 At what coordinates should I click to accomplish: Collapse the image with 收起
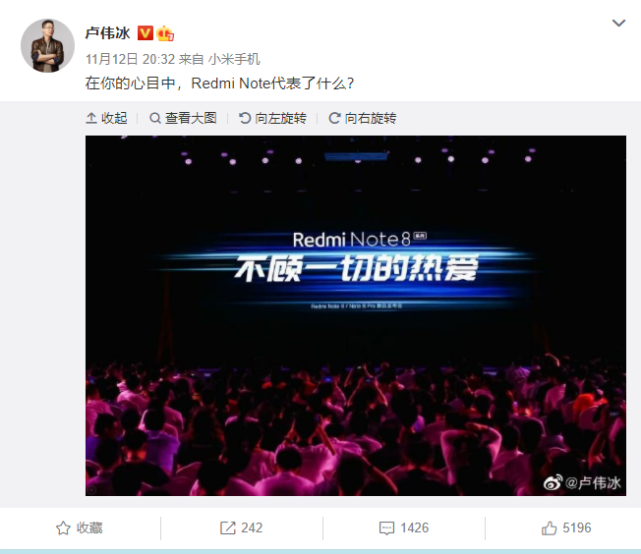click(106, 118)
